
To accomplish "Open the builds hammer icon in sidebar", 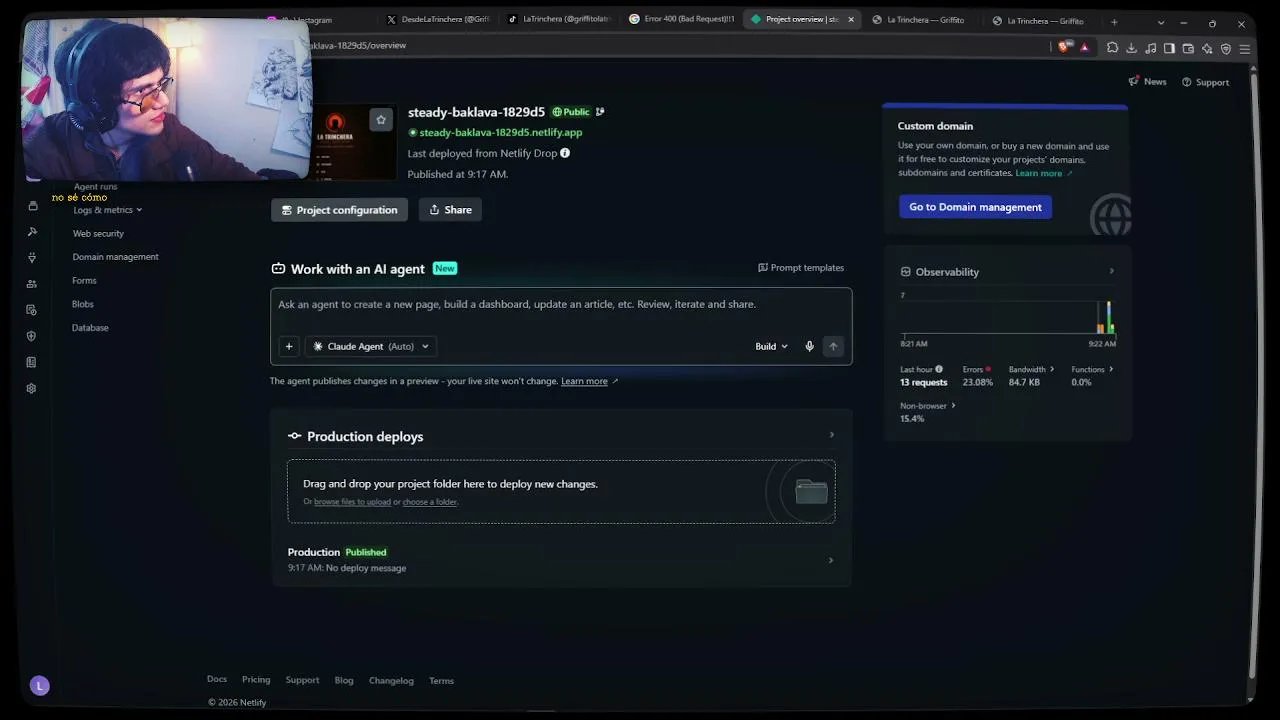I will (32, 232).
